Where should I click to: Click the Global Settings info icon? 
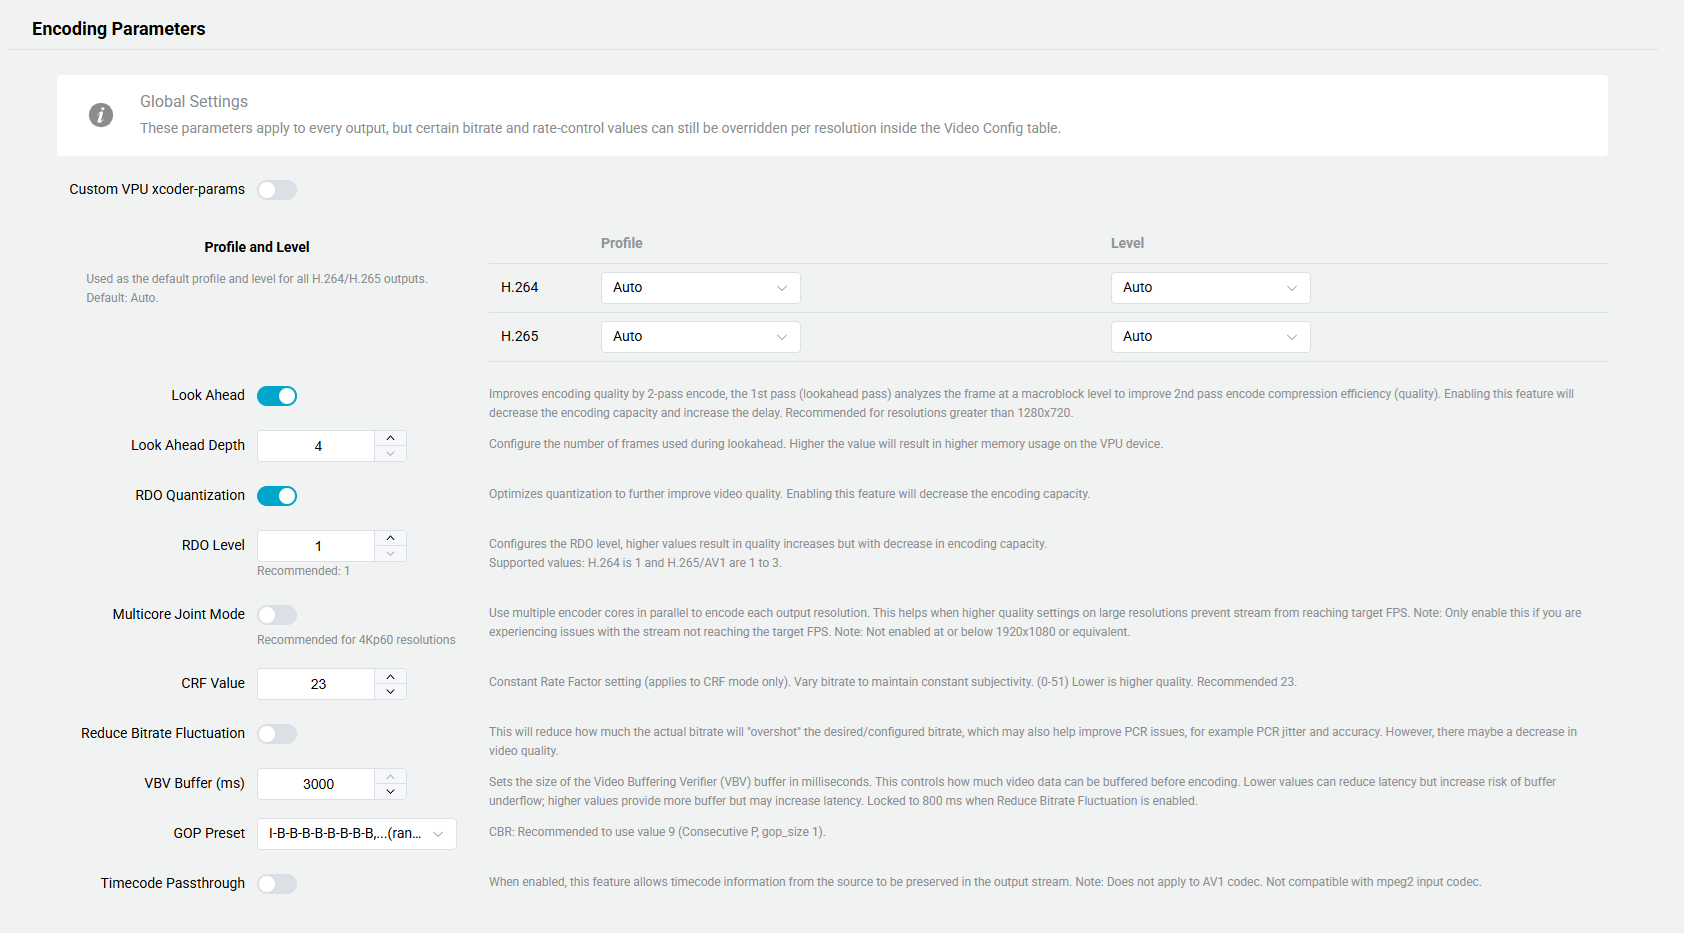click(x=101, y=115)
